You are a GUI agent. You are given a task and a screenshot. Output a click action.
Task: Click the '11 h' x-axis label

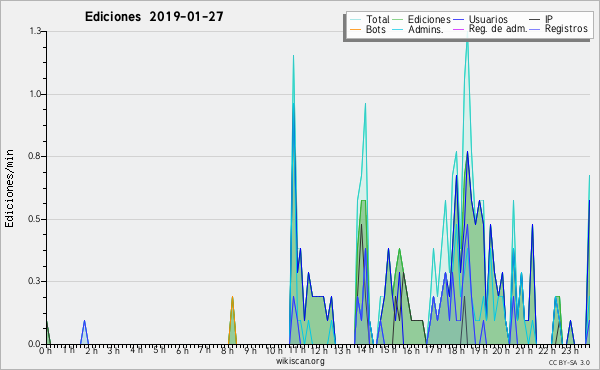click(297, 350)
